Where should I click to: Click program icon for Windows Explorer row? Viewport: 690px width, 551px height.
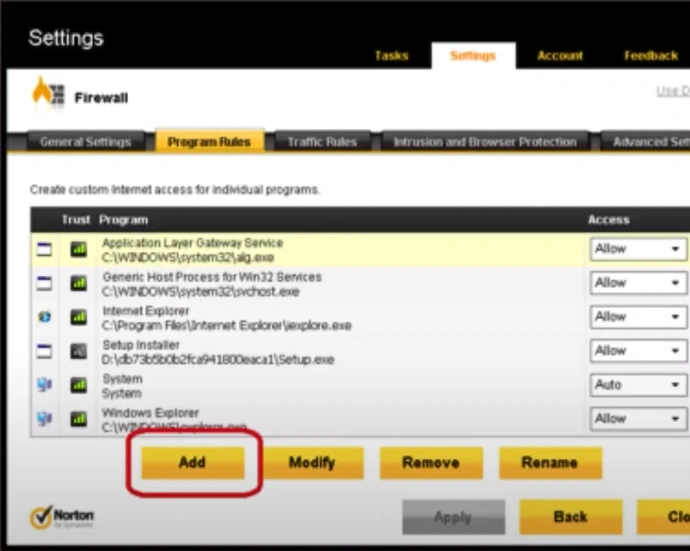[44, 419]
